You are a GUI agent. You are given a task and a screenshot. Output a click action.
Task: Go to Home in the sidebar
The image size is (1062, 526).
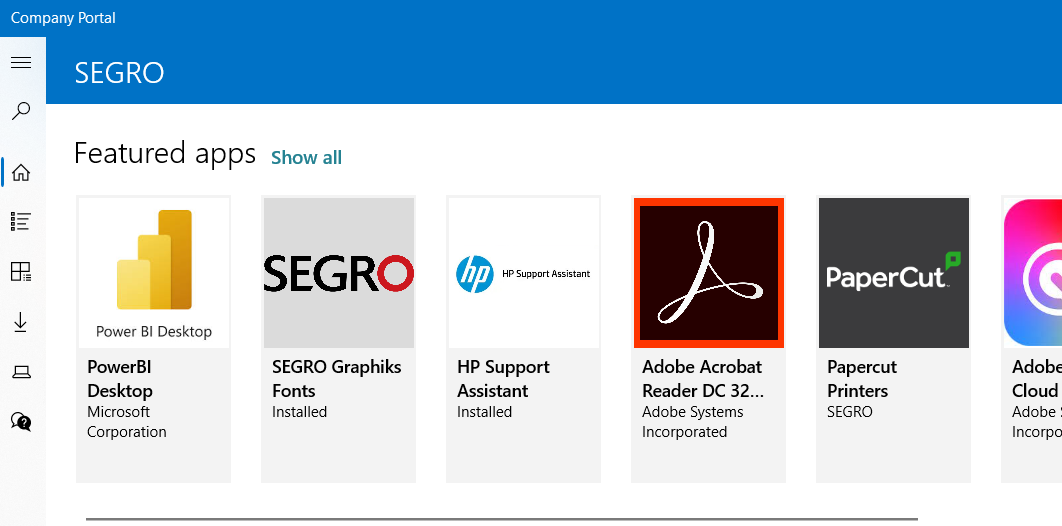pos(21,173)
